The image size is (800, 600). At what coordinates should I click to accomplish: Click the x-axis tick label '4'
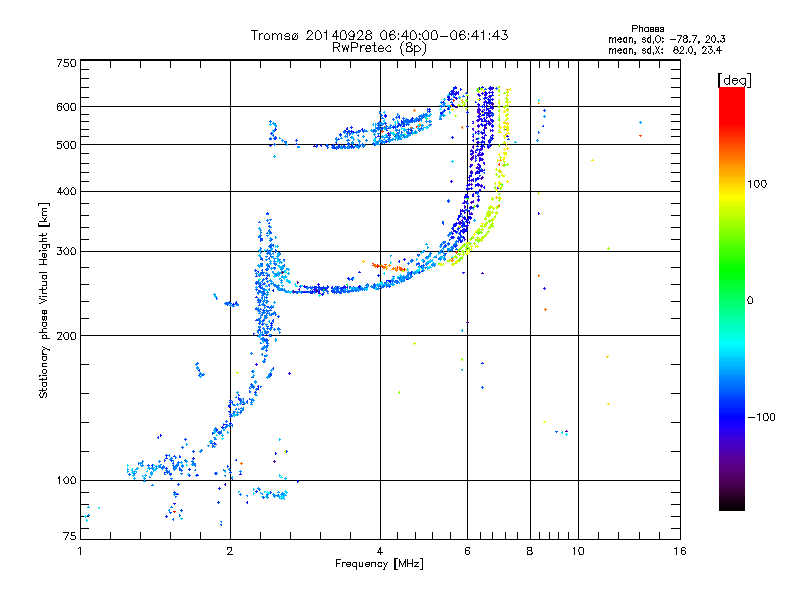tap(380, 551)
